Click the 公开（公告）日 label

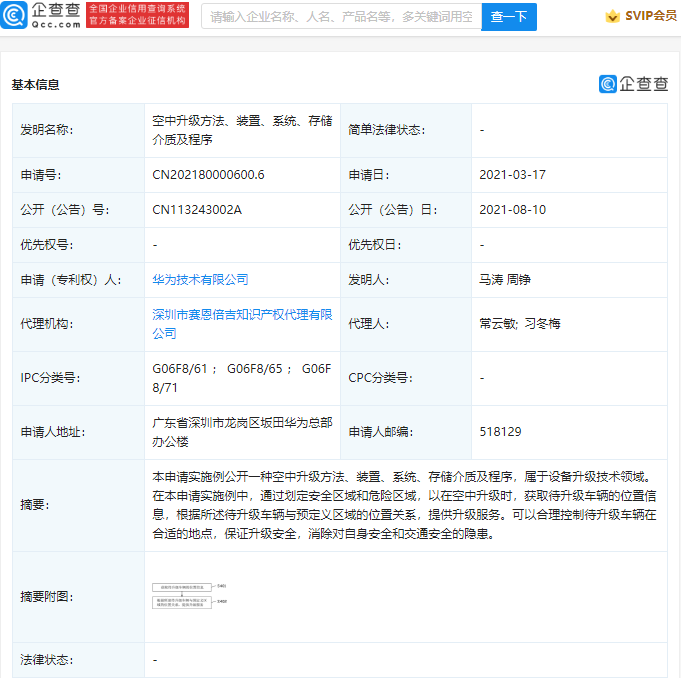(393, 210)
